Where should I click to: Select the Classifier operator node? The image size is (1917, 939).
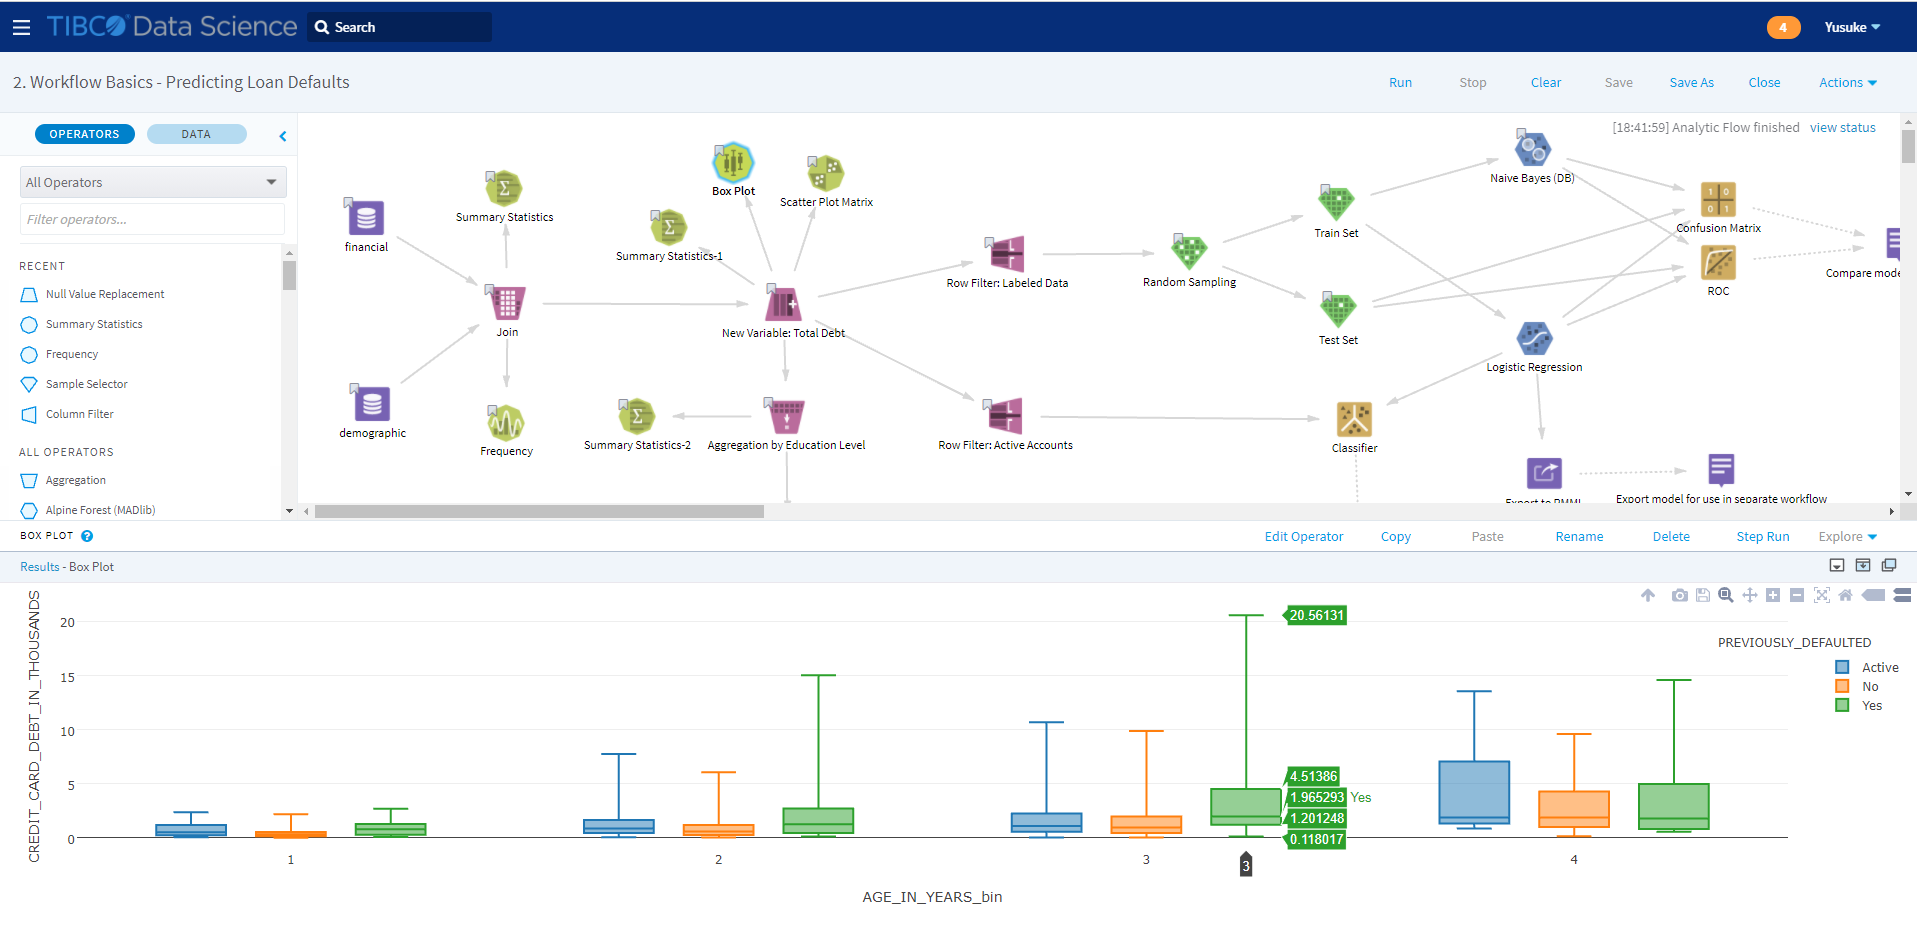tap(1354, 419)
